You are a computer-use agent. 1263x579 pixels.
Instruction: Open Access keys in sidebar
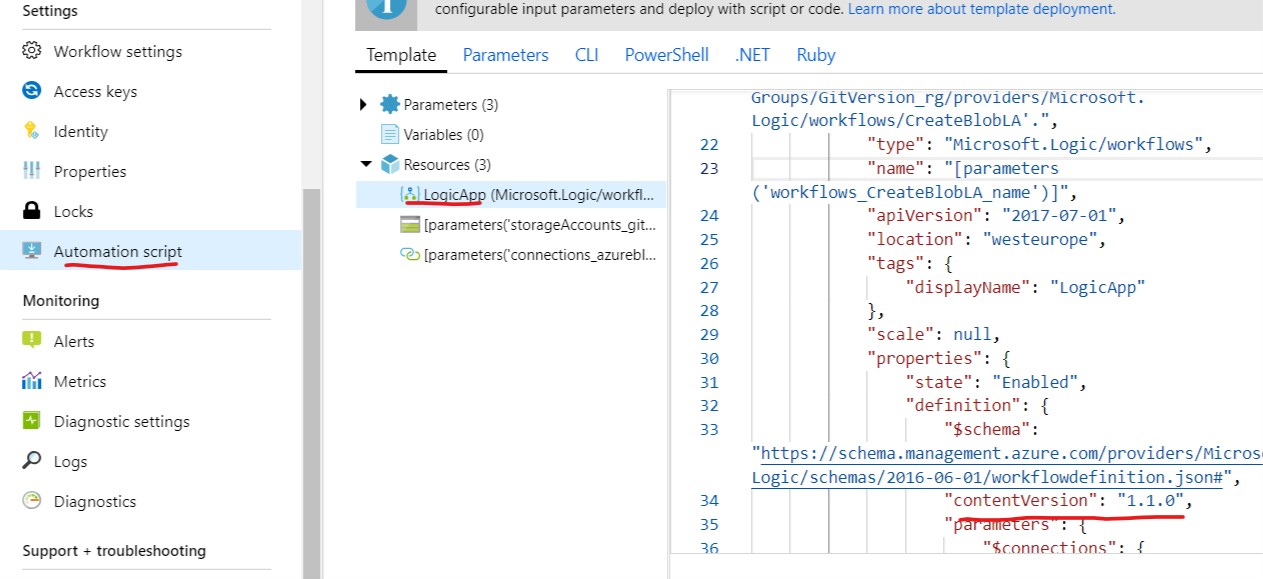pos(95,91)
